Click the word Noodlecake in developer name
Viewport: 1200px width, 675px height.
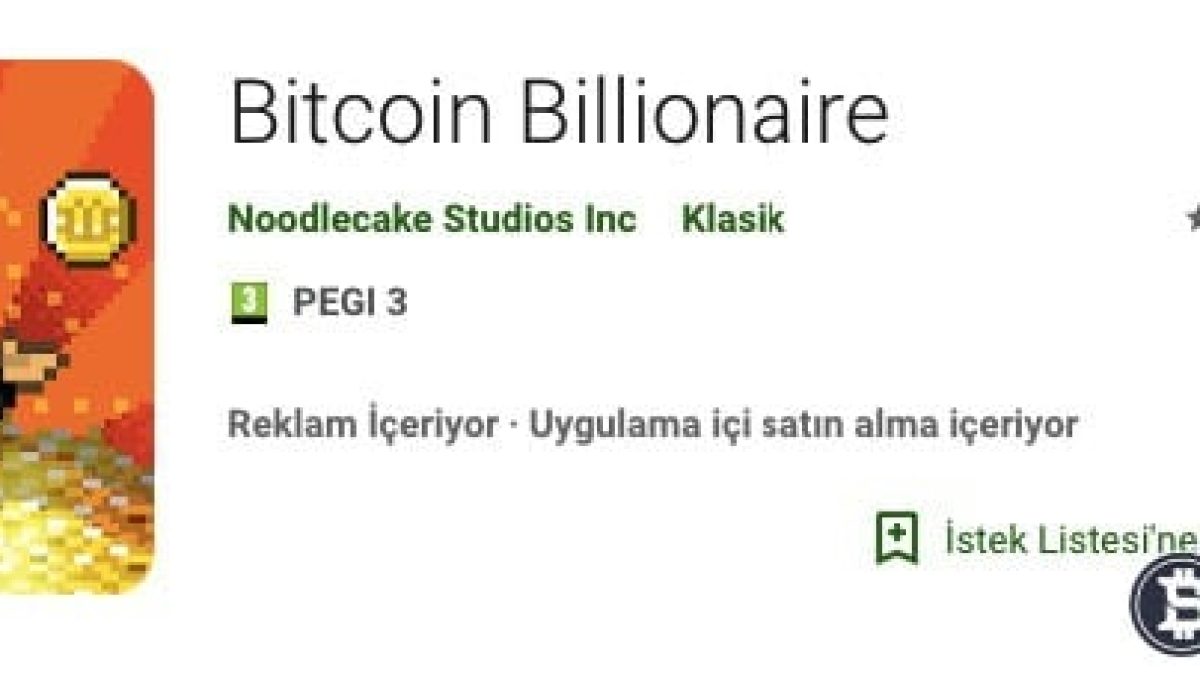point(328,219)
